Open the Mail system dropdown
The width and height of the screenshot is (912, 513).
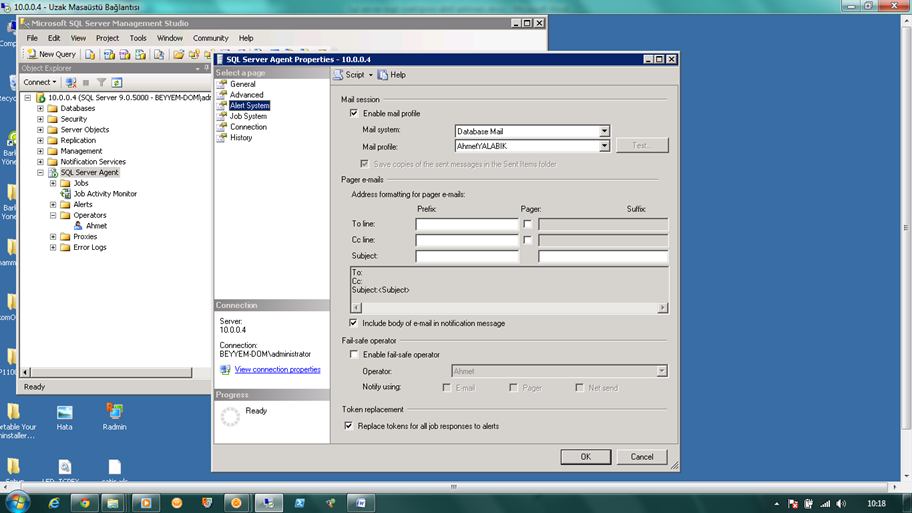(604, 131)
